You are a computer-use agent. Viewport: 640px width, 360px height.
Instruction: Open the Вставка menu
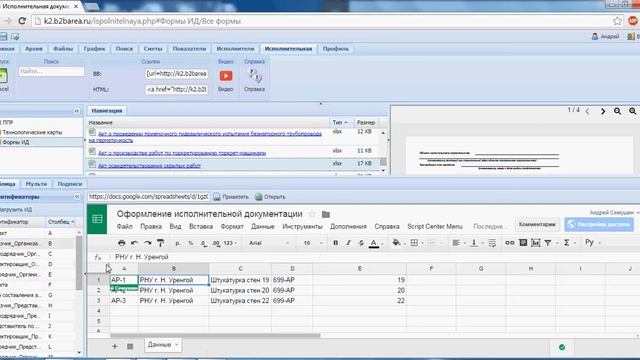click(201, 227)
